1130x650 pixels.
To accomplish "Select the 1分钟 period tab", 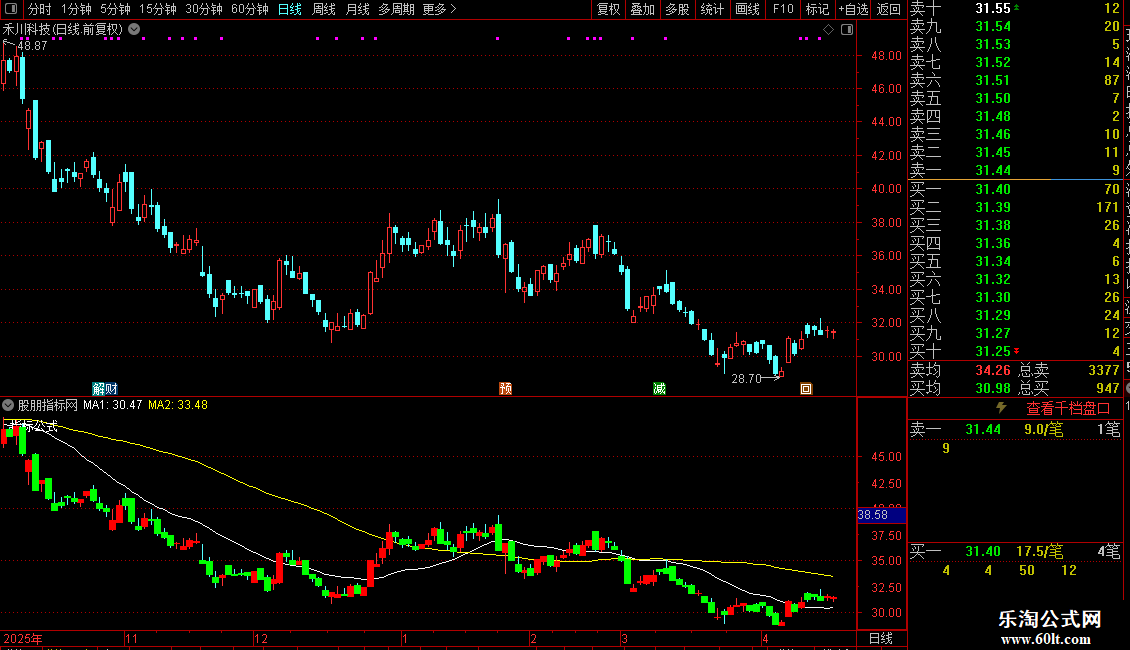I will coord(76,9).
